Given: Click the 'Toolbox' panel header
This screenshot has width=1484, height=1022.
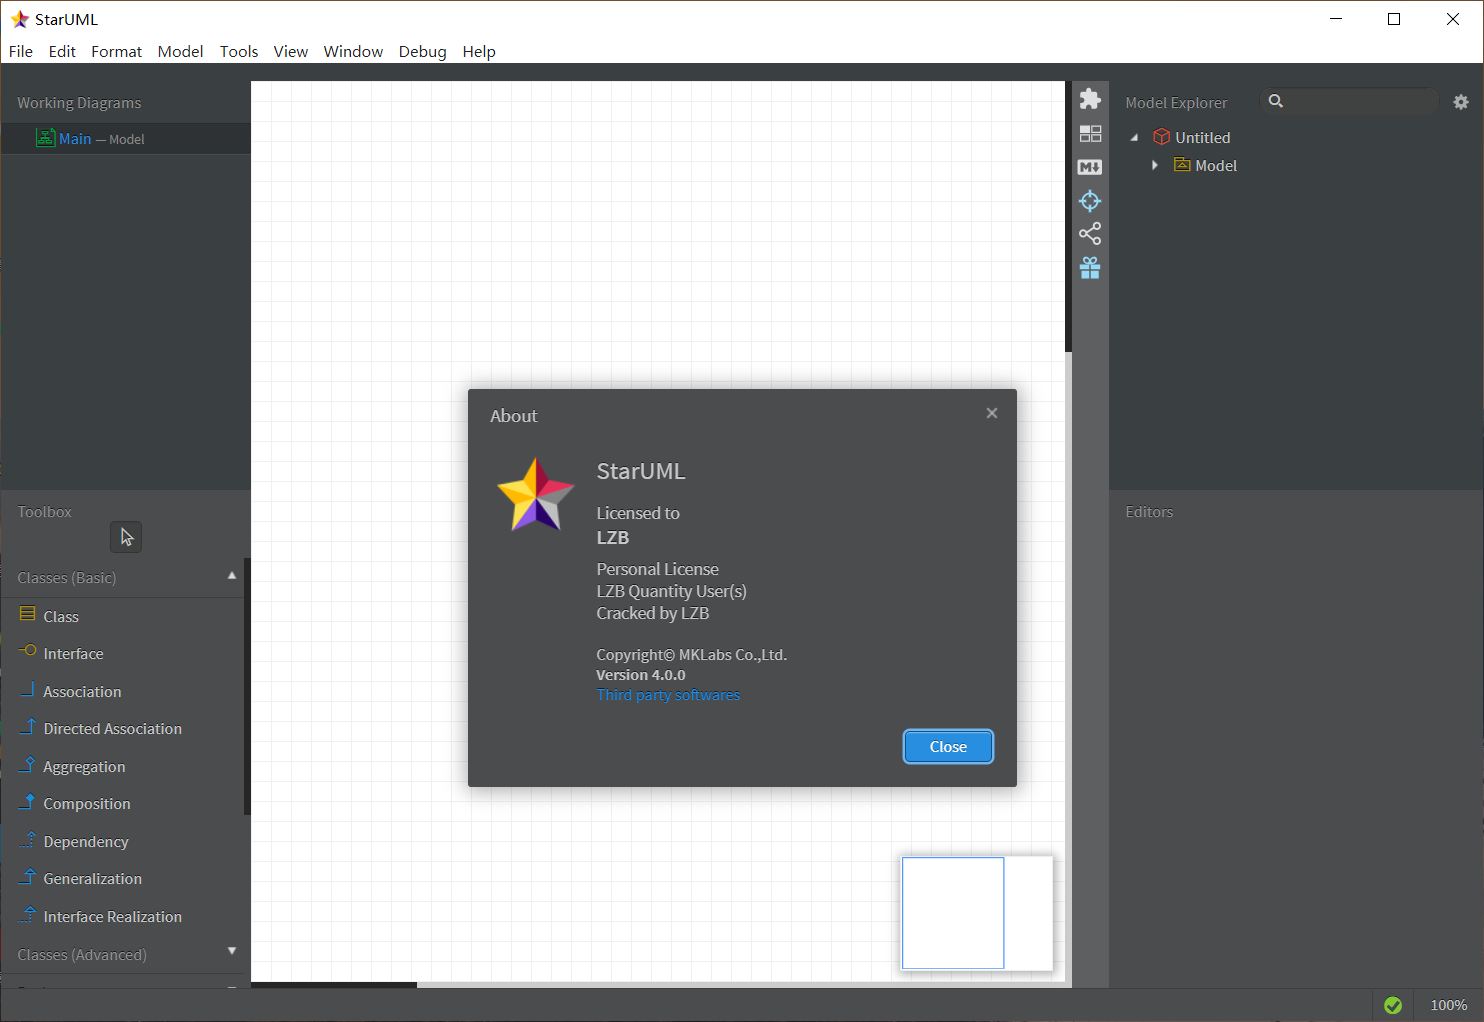Looking at the screenshot, I should (44, 512).
